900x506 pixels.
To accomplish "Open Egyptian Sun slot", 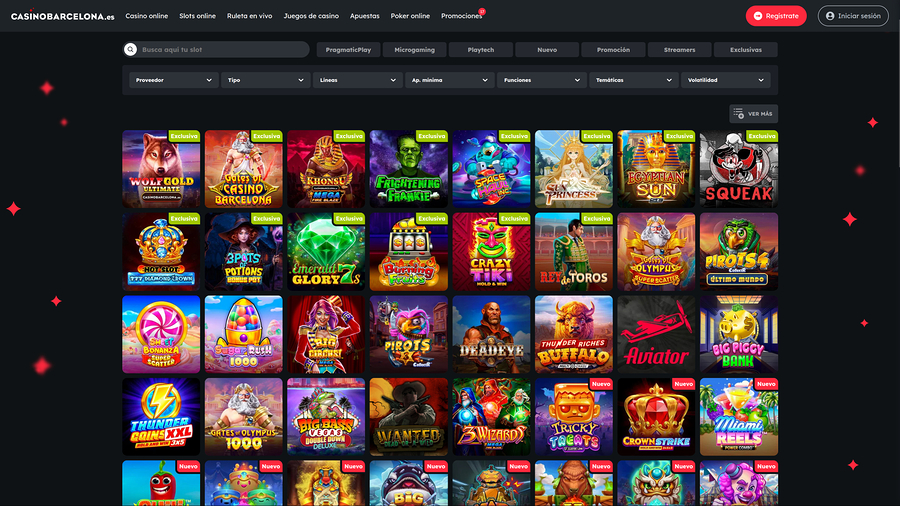I will pos(656,169).
